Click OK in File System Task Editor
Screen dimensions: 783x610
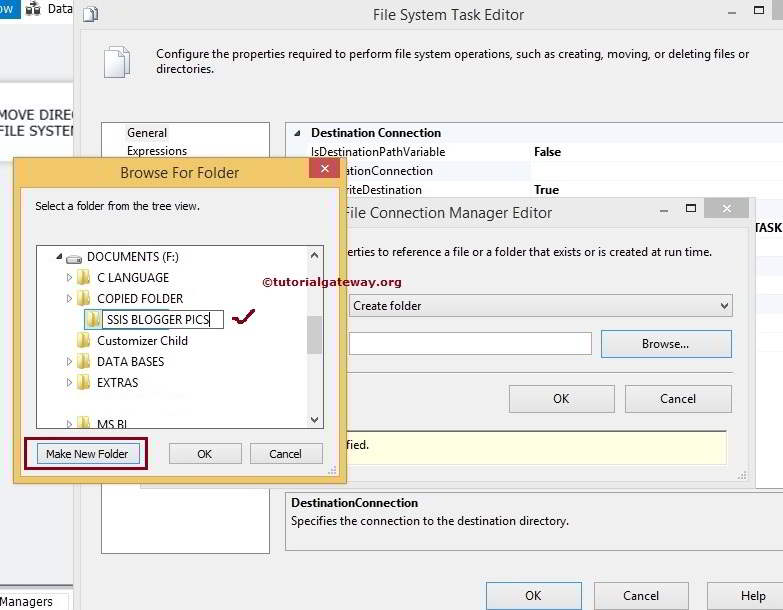coord(533,596)
